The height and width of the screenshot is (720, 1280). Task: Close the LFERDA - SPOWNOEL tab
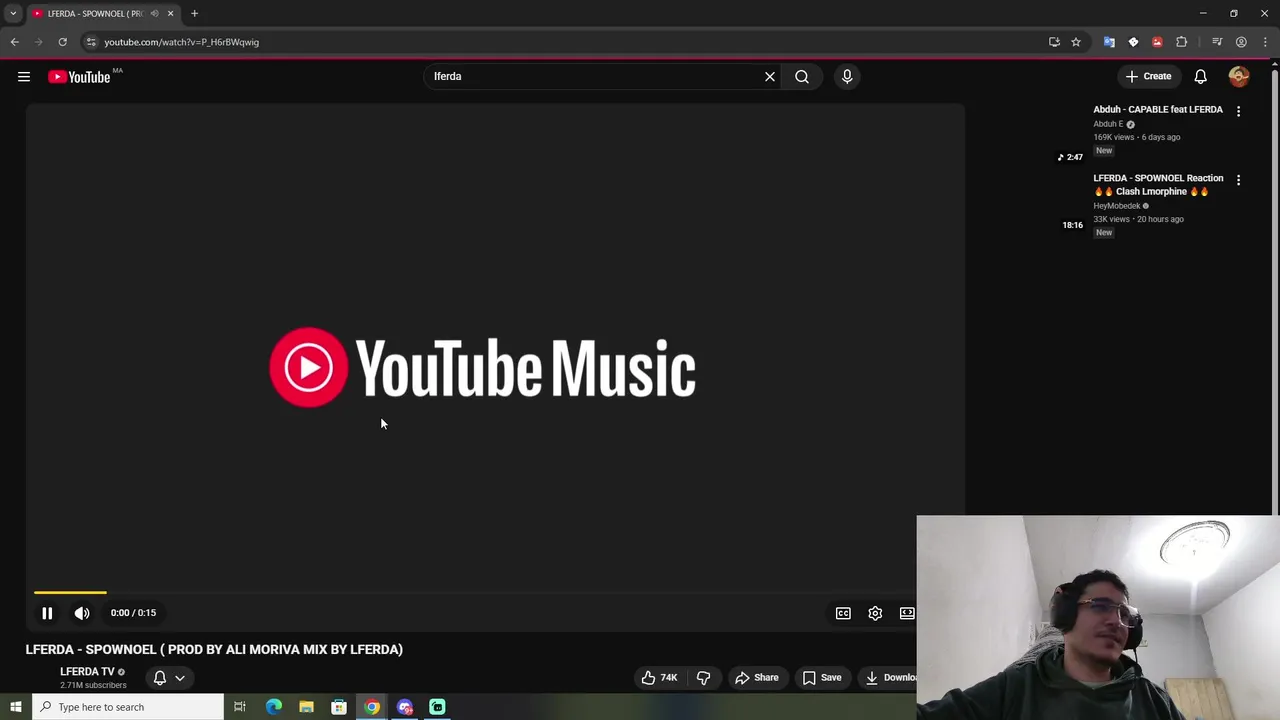click(170, 14)
